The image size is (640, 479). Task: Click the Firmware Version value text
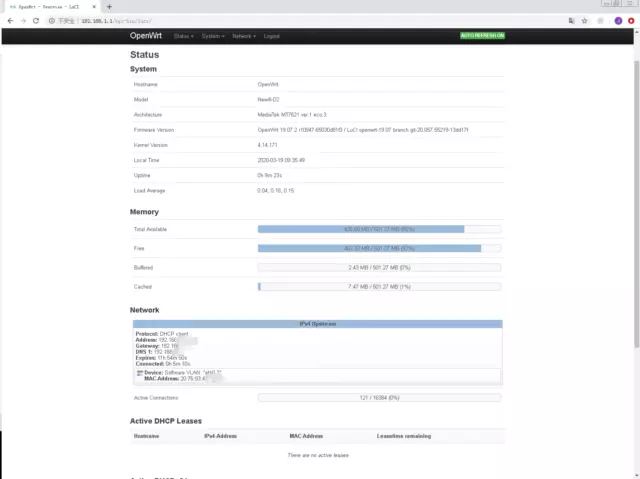click(363, 130)
